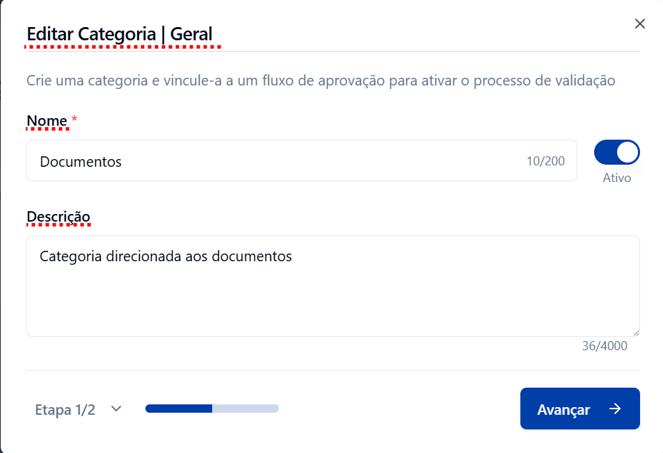
Task: Click the red required asterisk beside Nome
Action: [x=74, y=121]
